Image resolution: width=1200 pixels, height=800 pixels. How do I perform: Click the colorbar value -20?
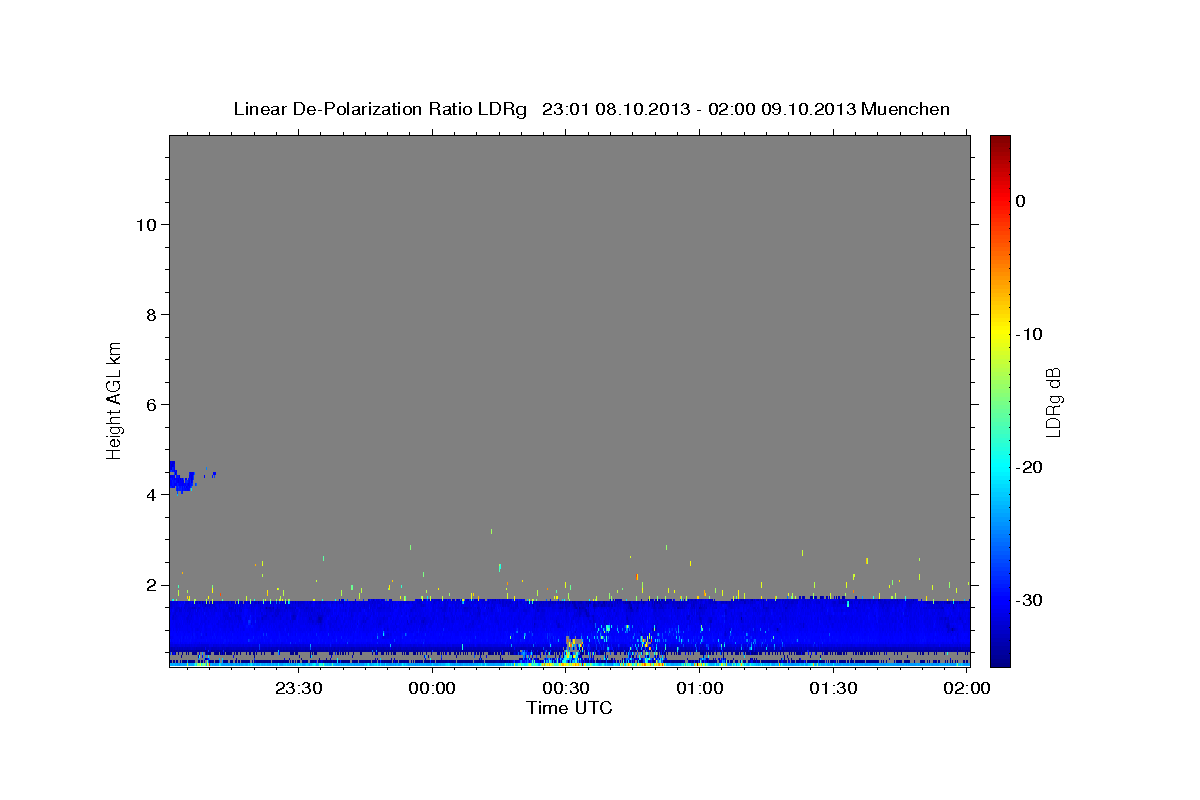tap(1030, 467)
